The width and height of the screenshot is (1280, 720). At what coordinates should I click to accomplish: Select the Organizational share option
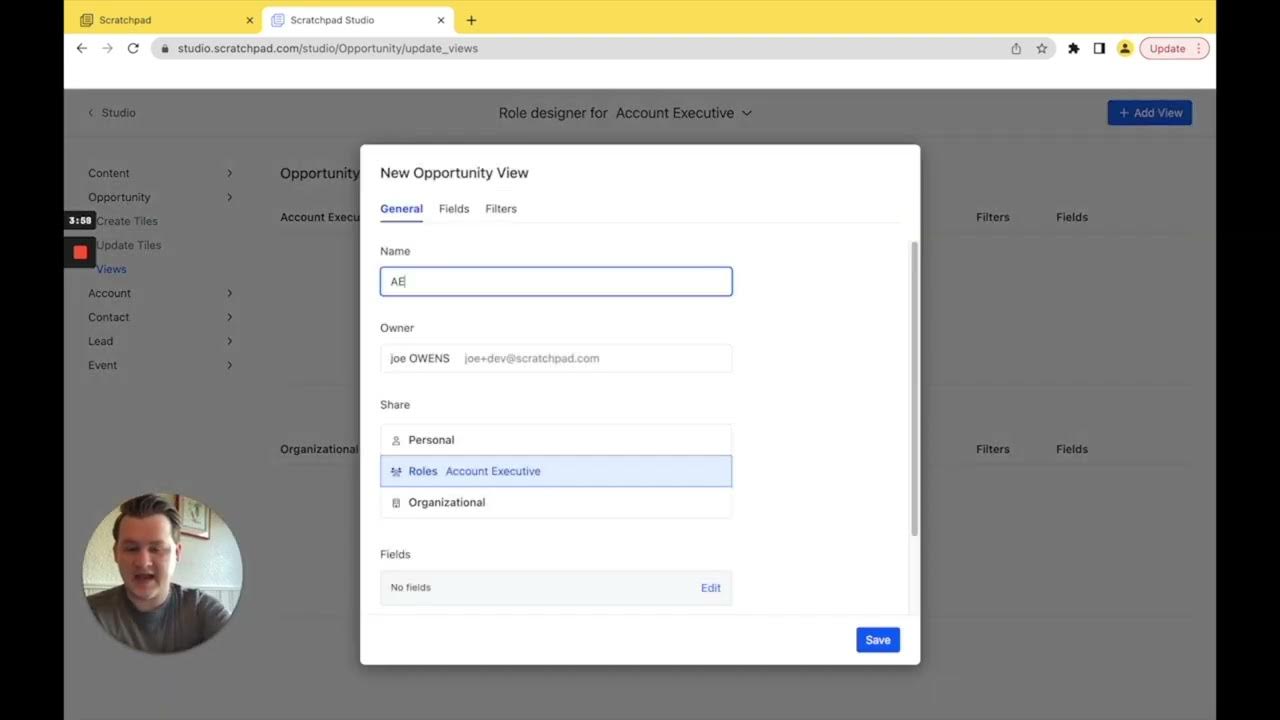coord(556,502)
